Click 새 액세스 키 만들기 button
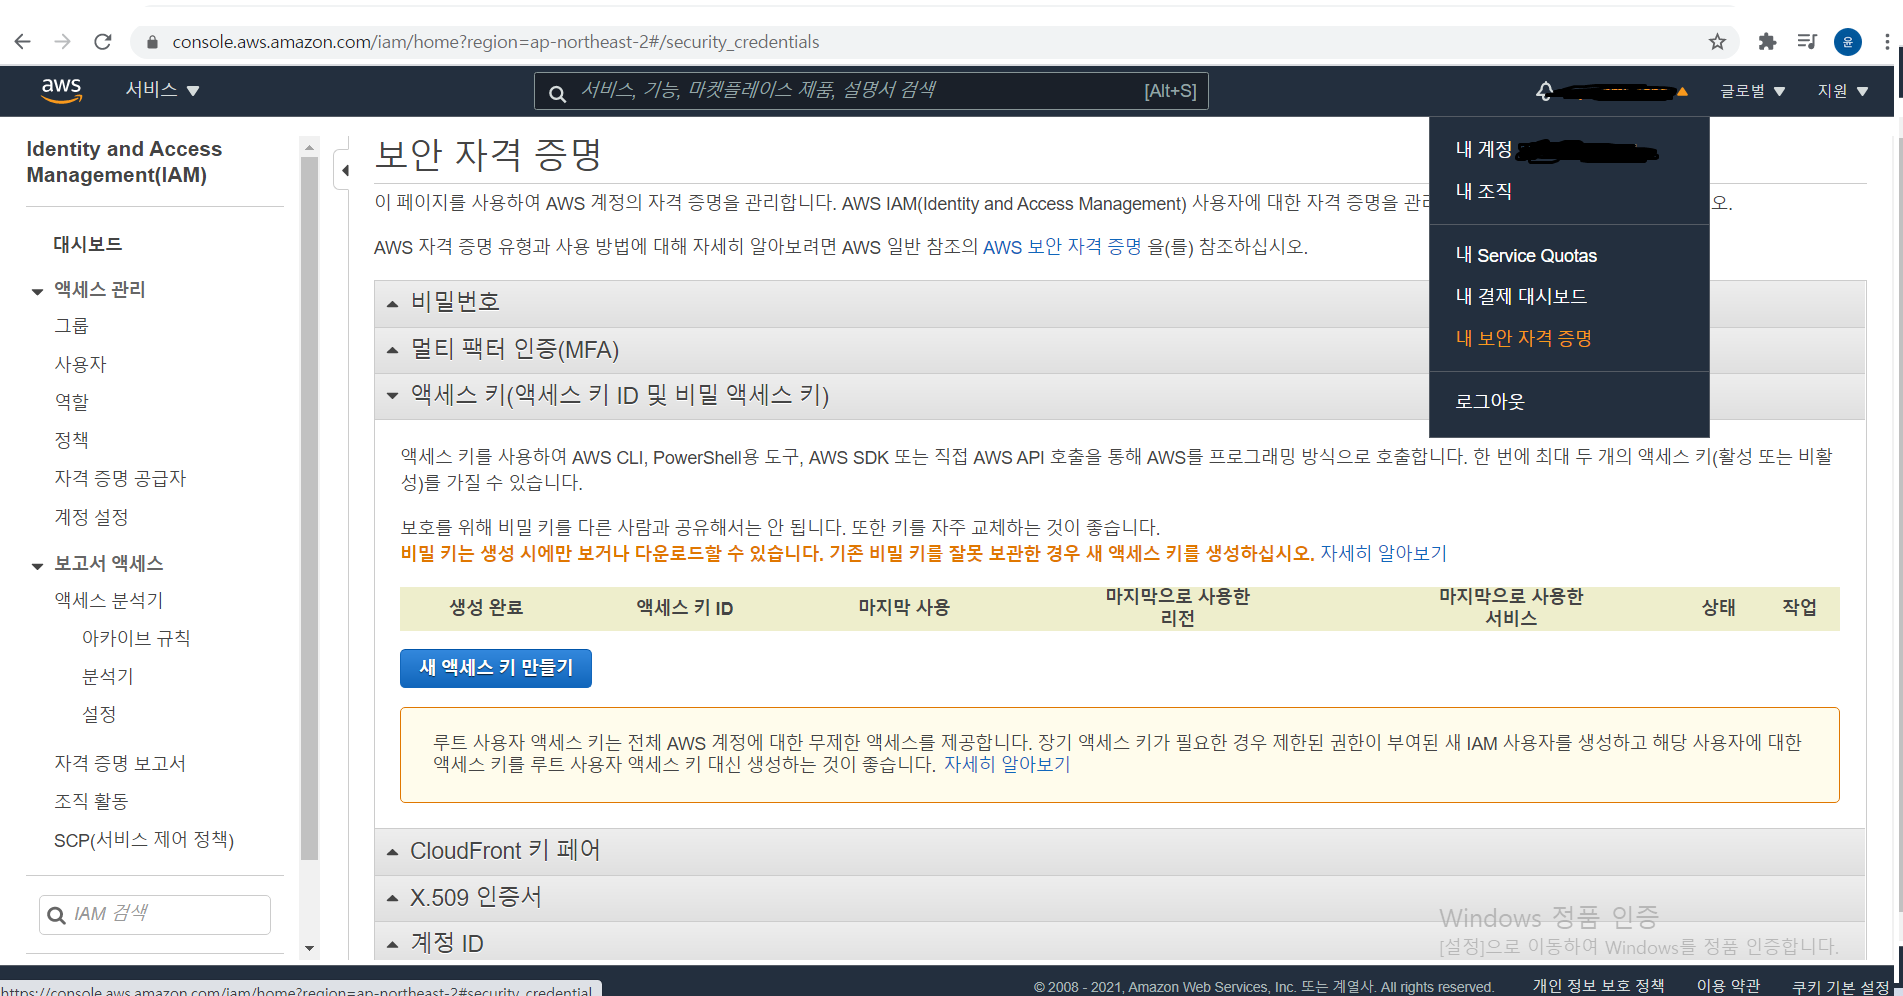This screenshot has height=996, width=1903. 496,668
